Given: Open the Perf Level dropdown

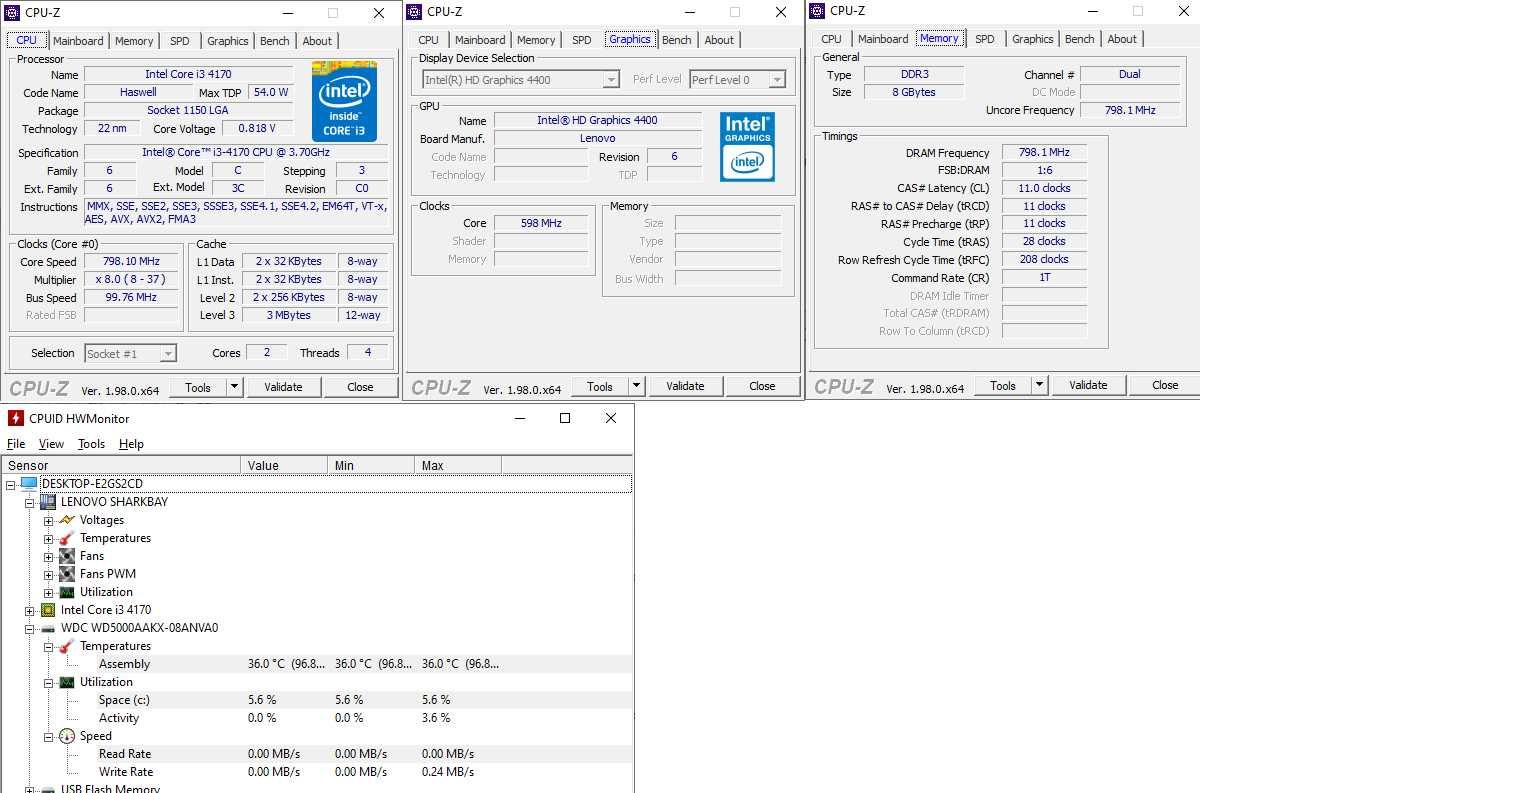Looking at the screenshot, I should tap(777, 80).
